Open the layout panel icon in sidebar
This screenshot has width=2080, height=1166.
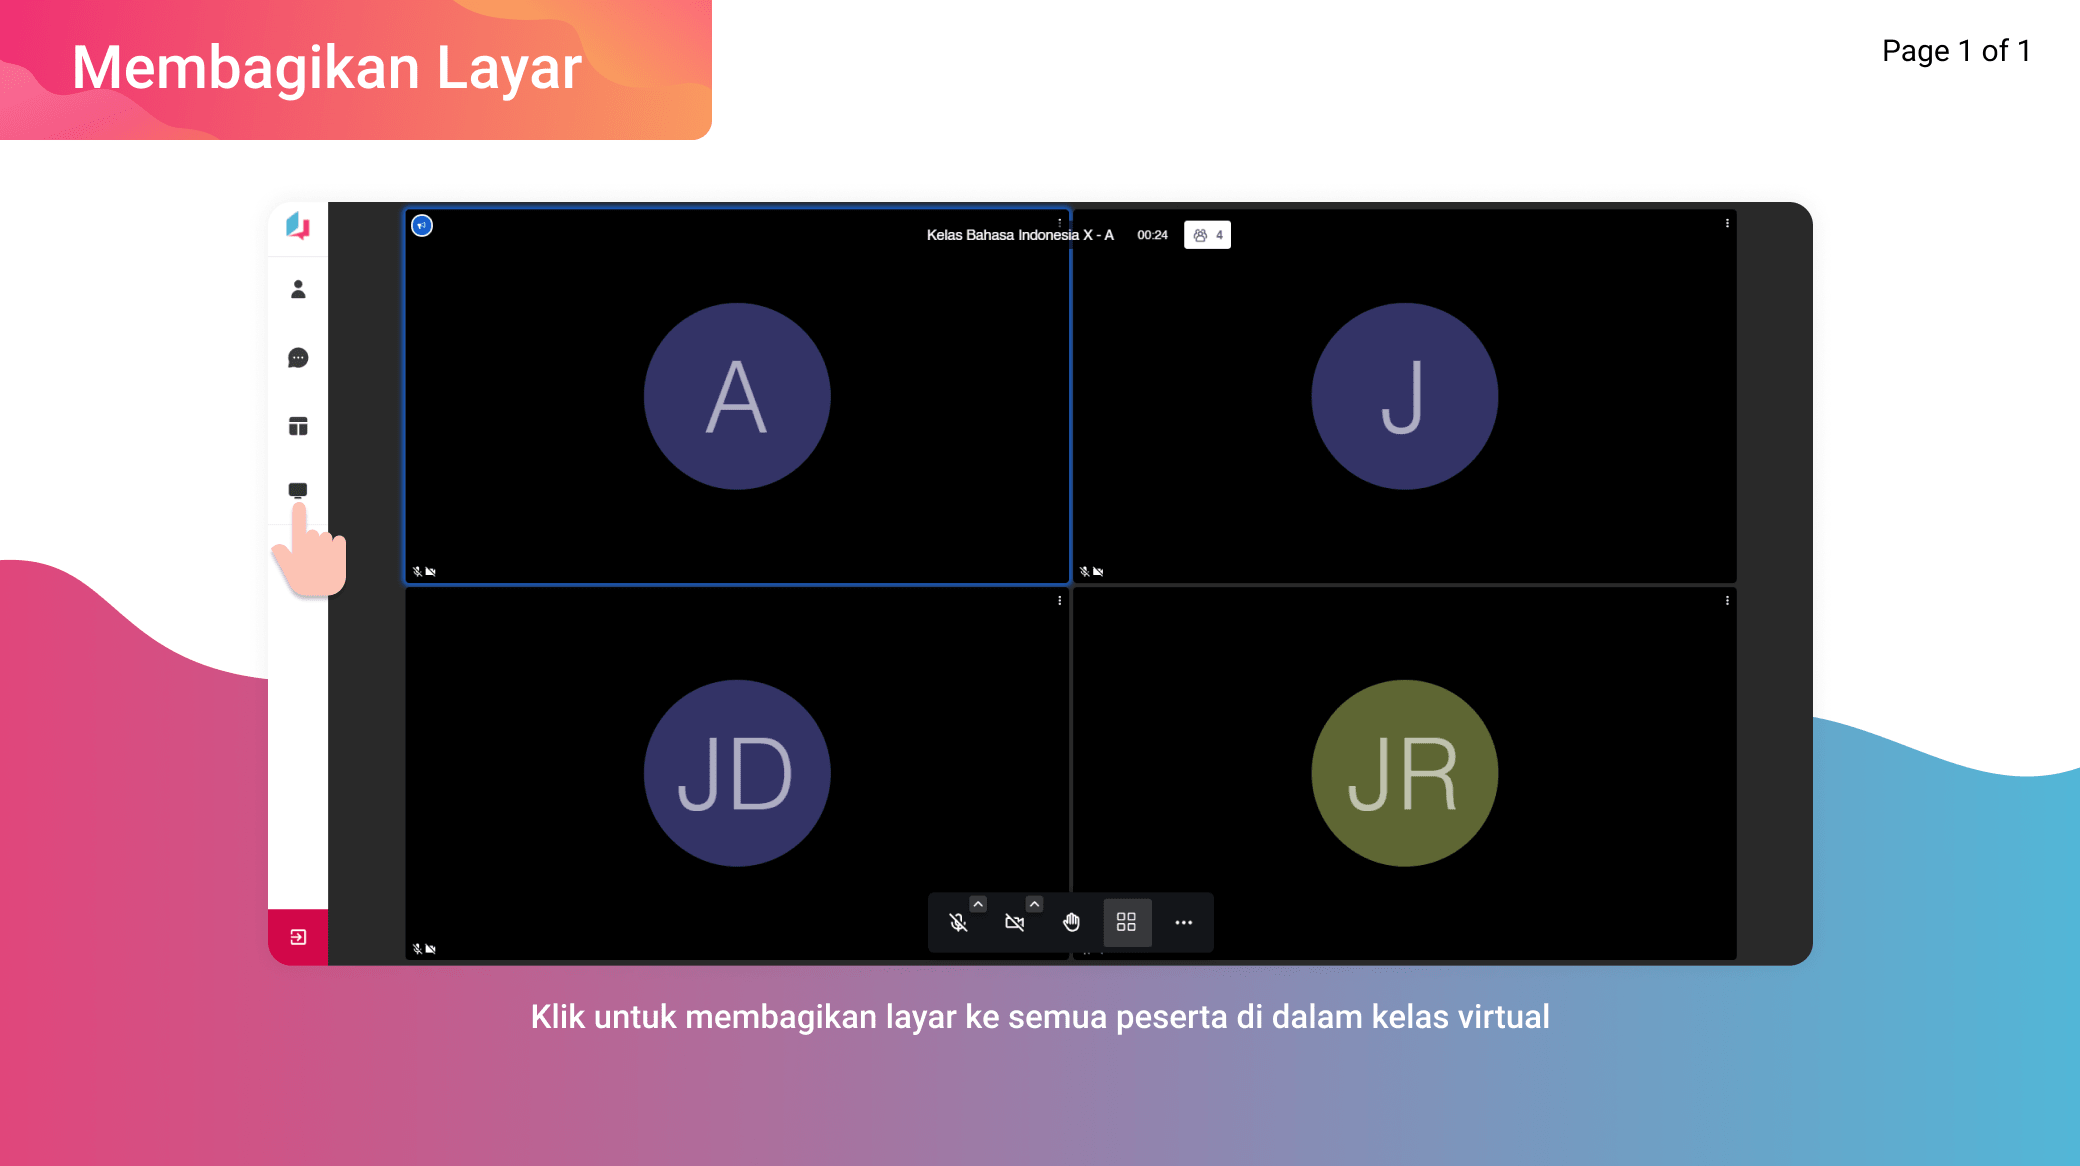(x=298, y=427)
